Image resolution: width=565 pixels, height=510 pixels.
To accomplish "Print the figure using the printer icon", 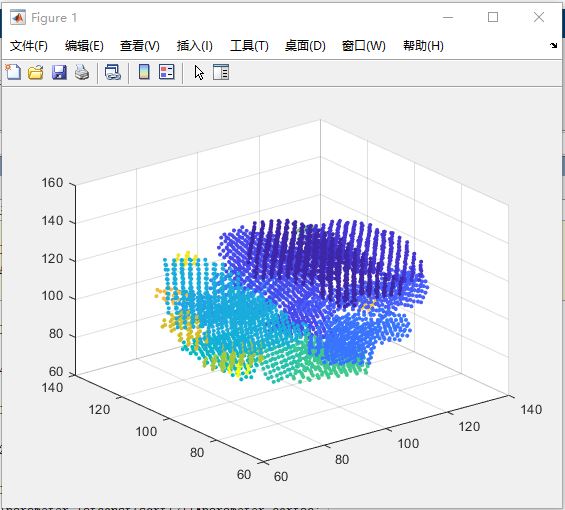I will [x=82, y=72].
